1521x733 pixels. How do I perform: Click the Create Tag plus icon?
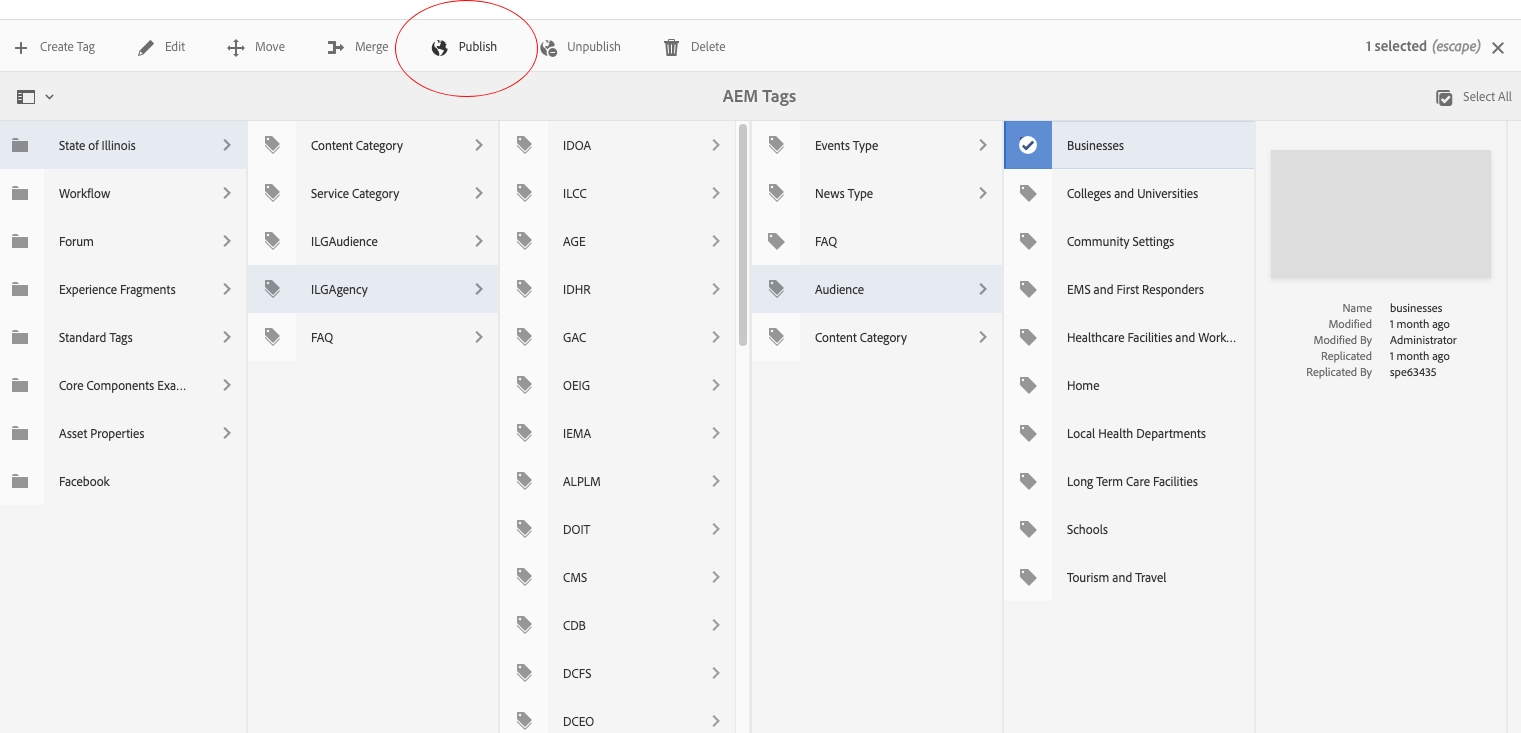(21, 47)
